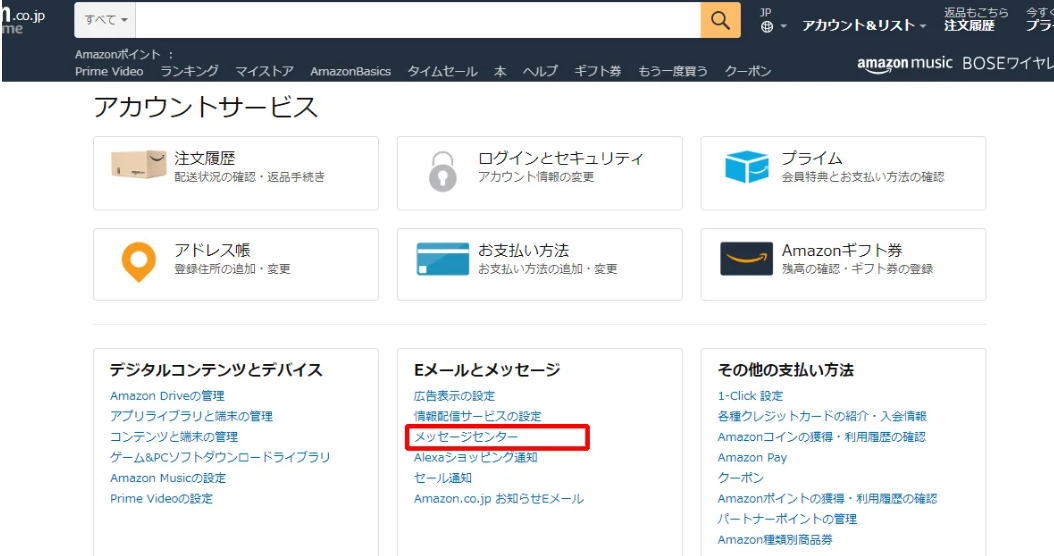1054x556 pixels.
Task: Open the Amazonギフト券 card title
Action: coord(842,251)
